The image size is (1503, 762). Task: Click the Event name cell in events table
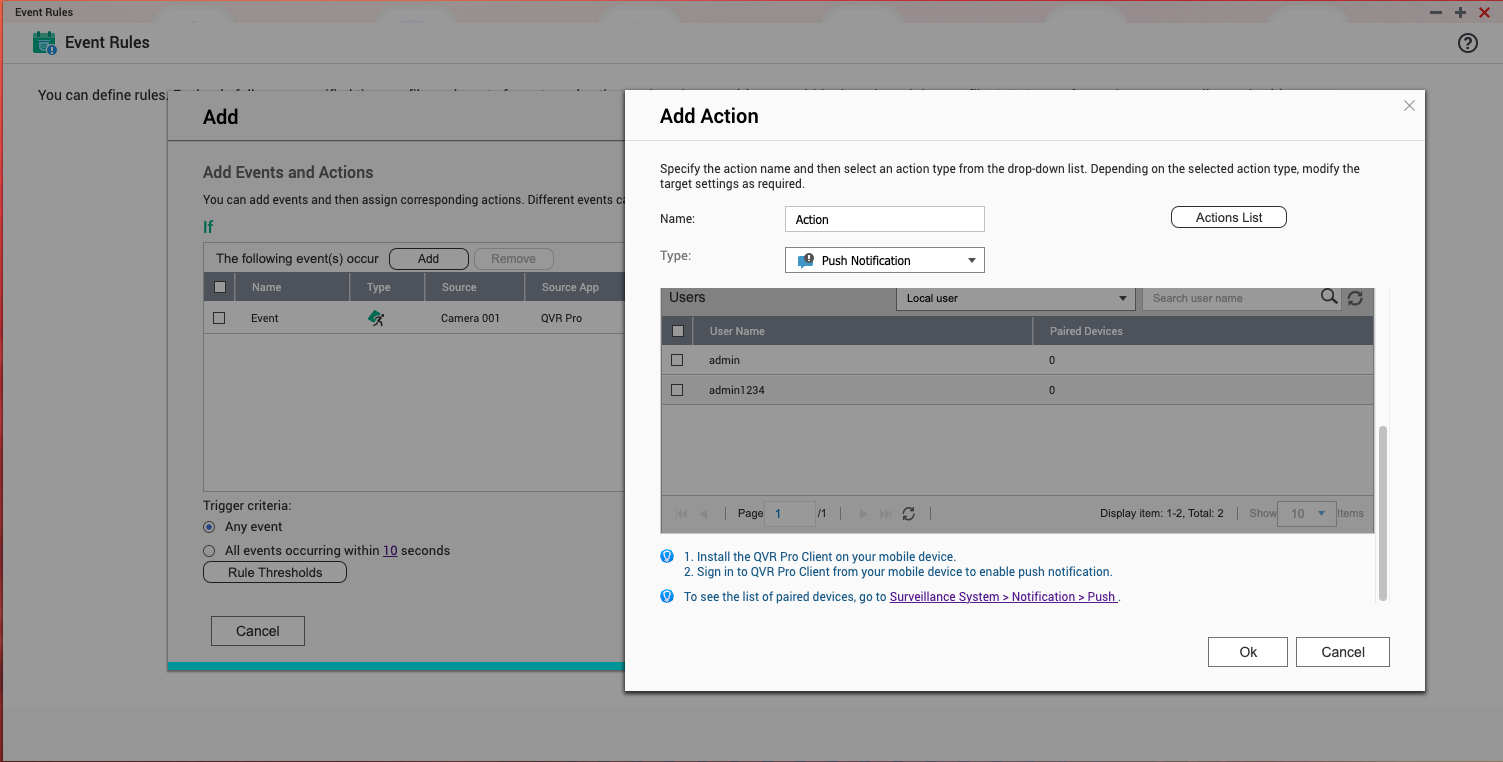click(x=265, y=318)
